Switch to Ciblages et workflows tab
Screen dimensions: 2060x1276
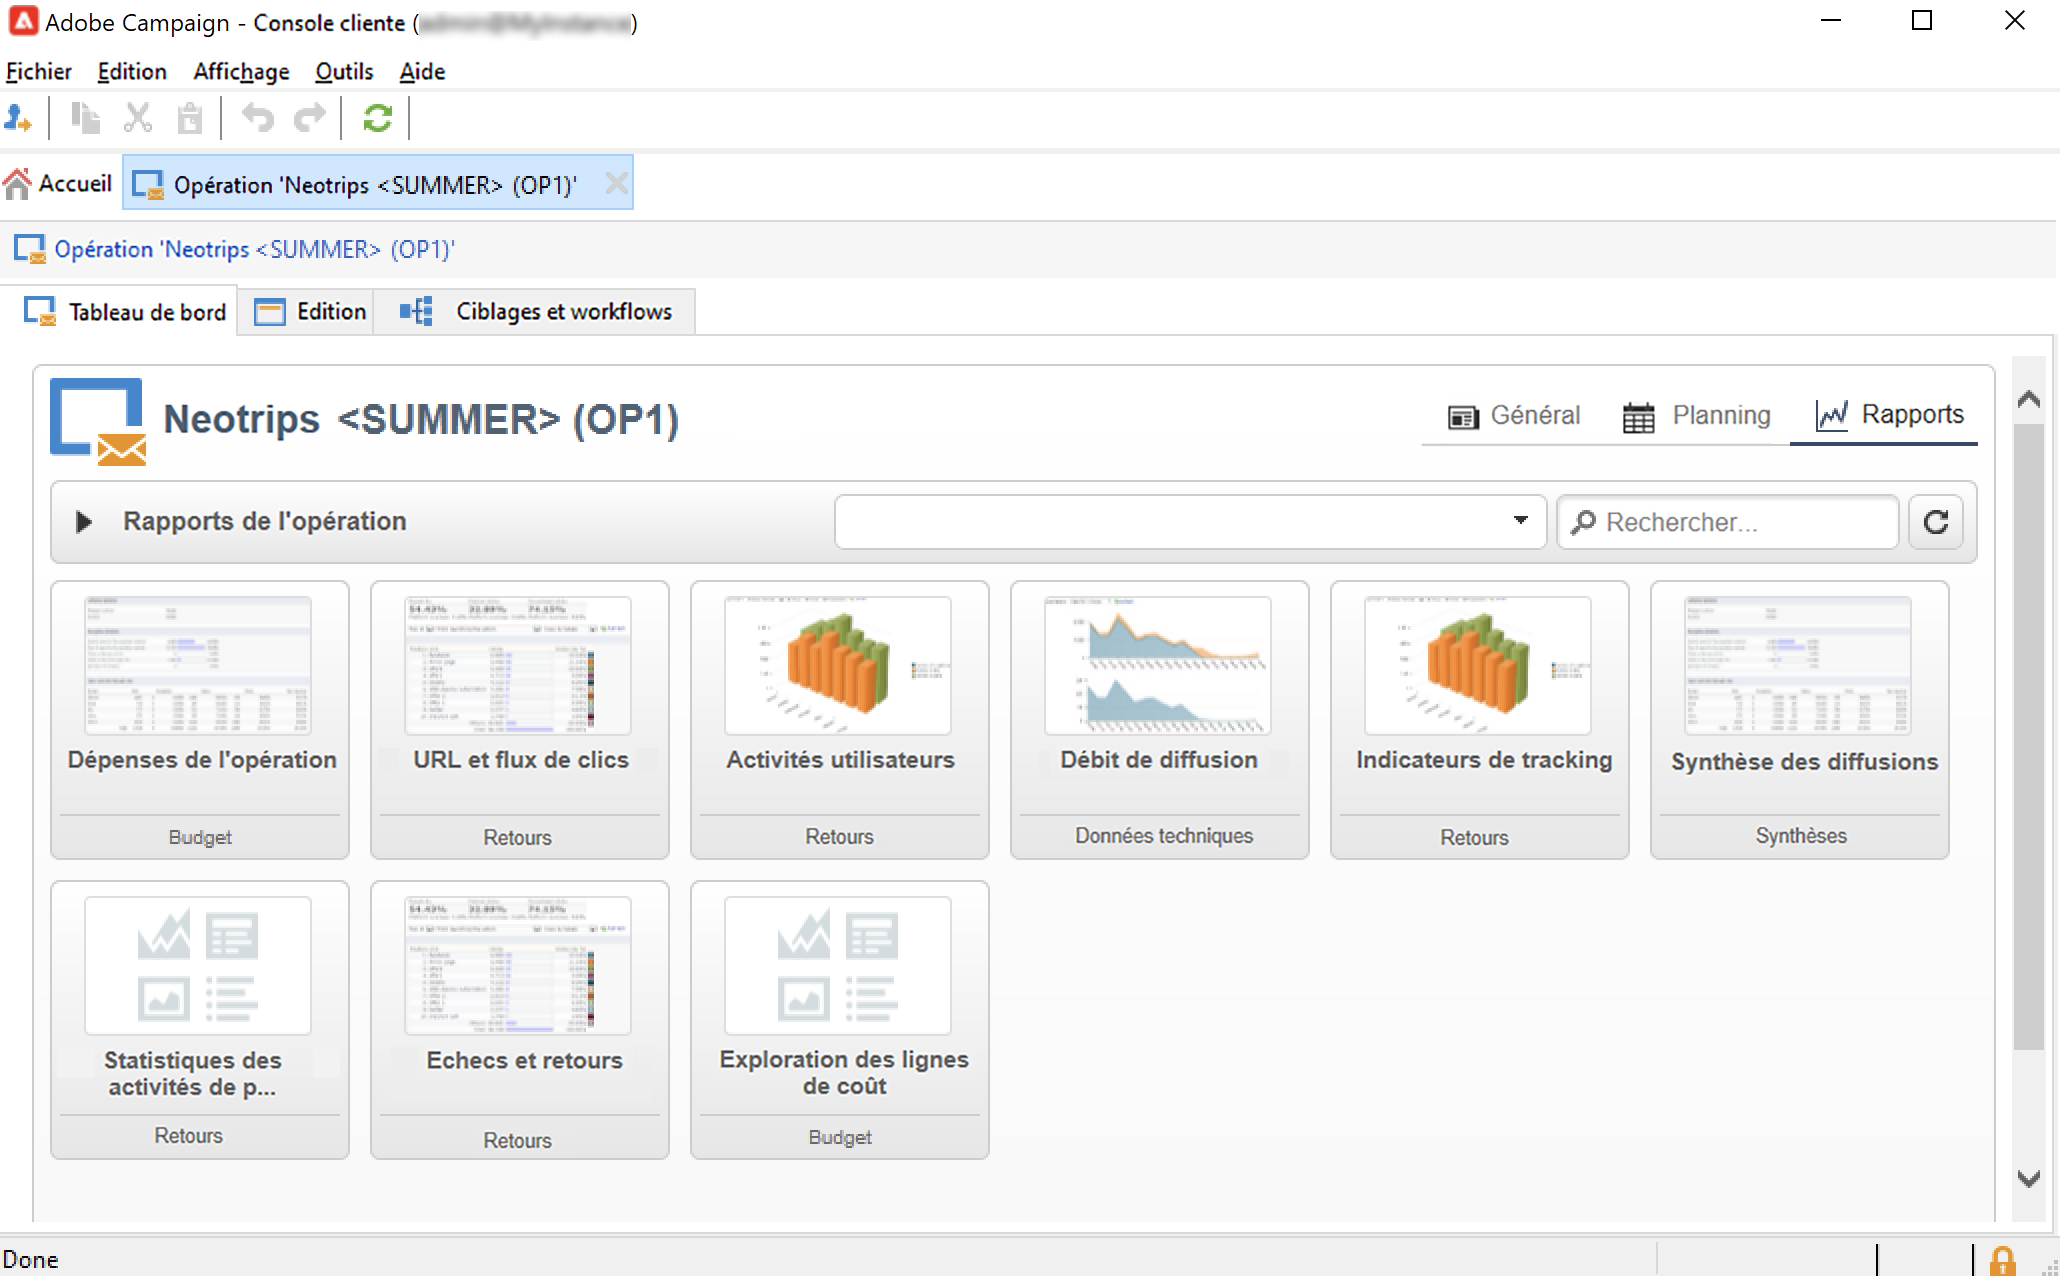pos(541,312)
